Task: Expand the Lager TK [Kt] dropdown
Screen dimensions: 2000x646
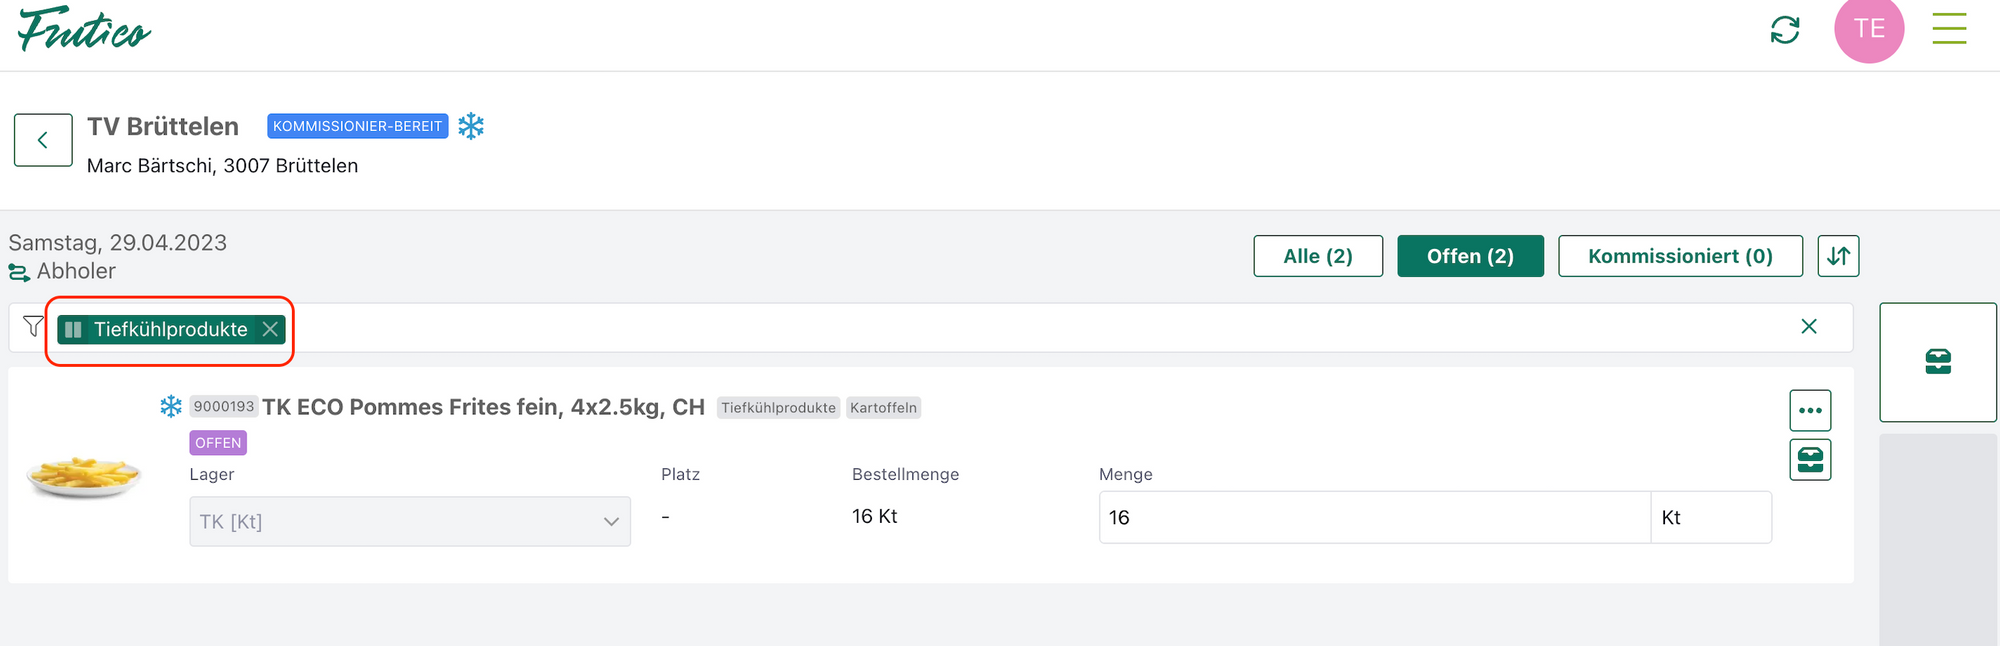Action: 410,521
